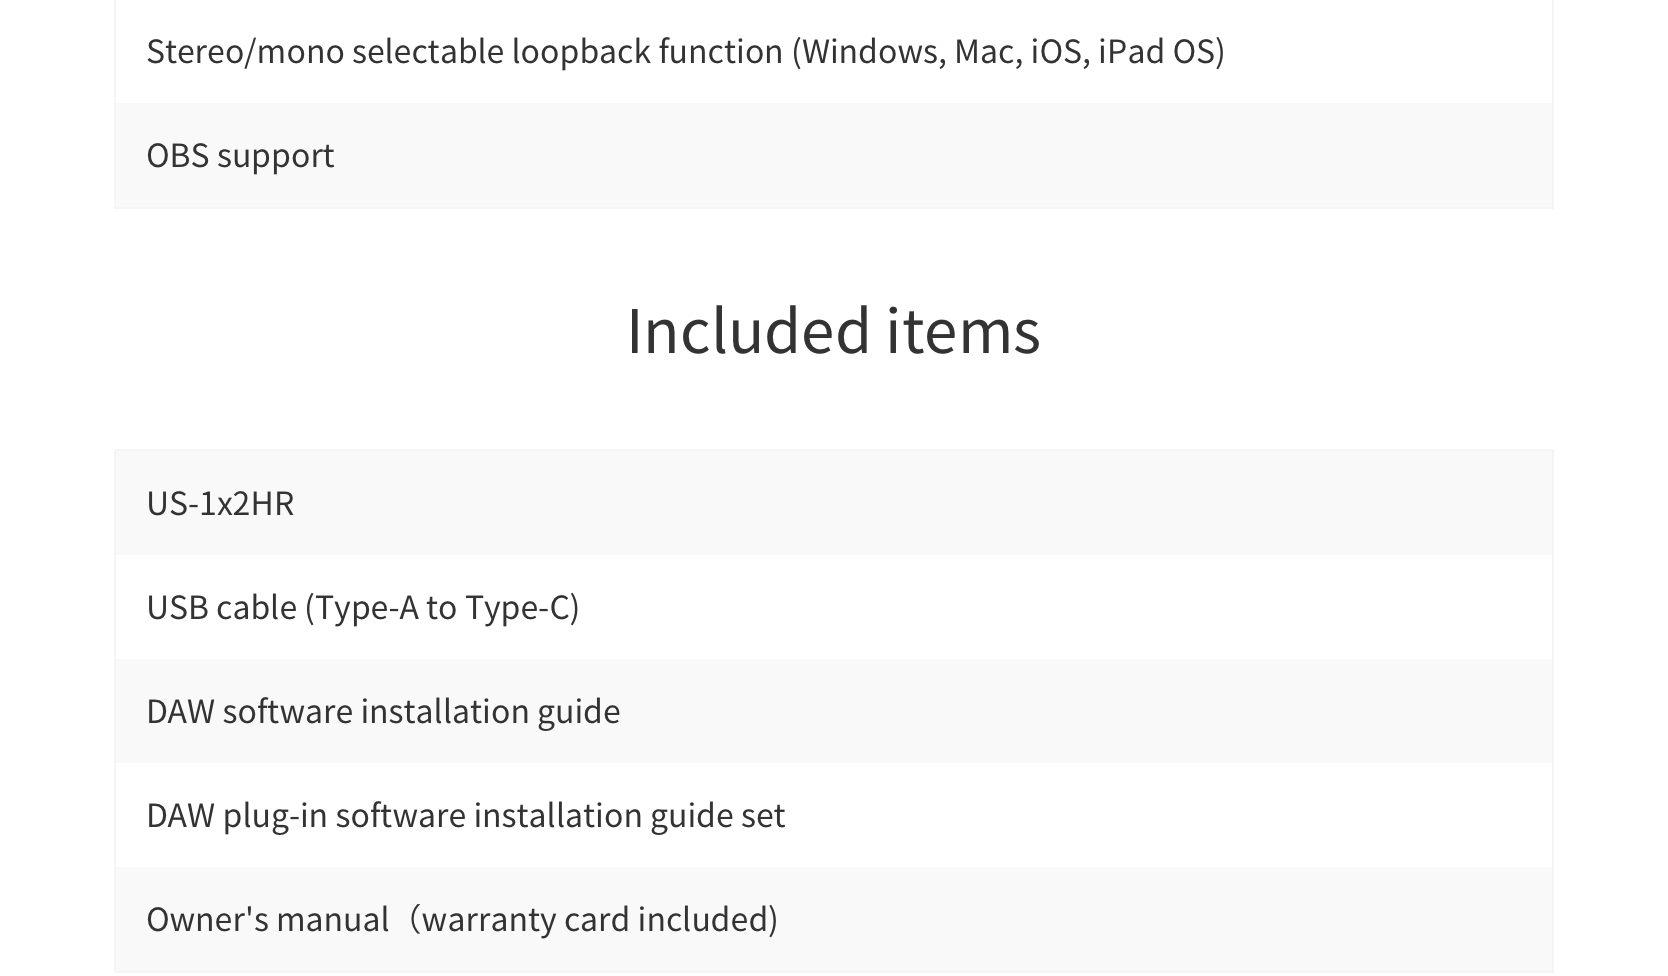Click 'DAW software installation guide' row text
1668x976 pixels.
[x=383, y=711]
